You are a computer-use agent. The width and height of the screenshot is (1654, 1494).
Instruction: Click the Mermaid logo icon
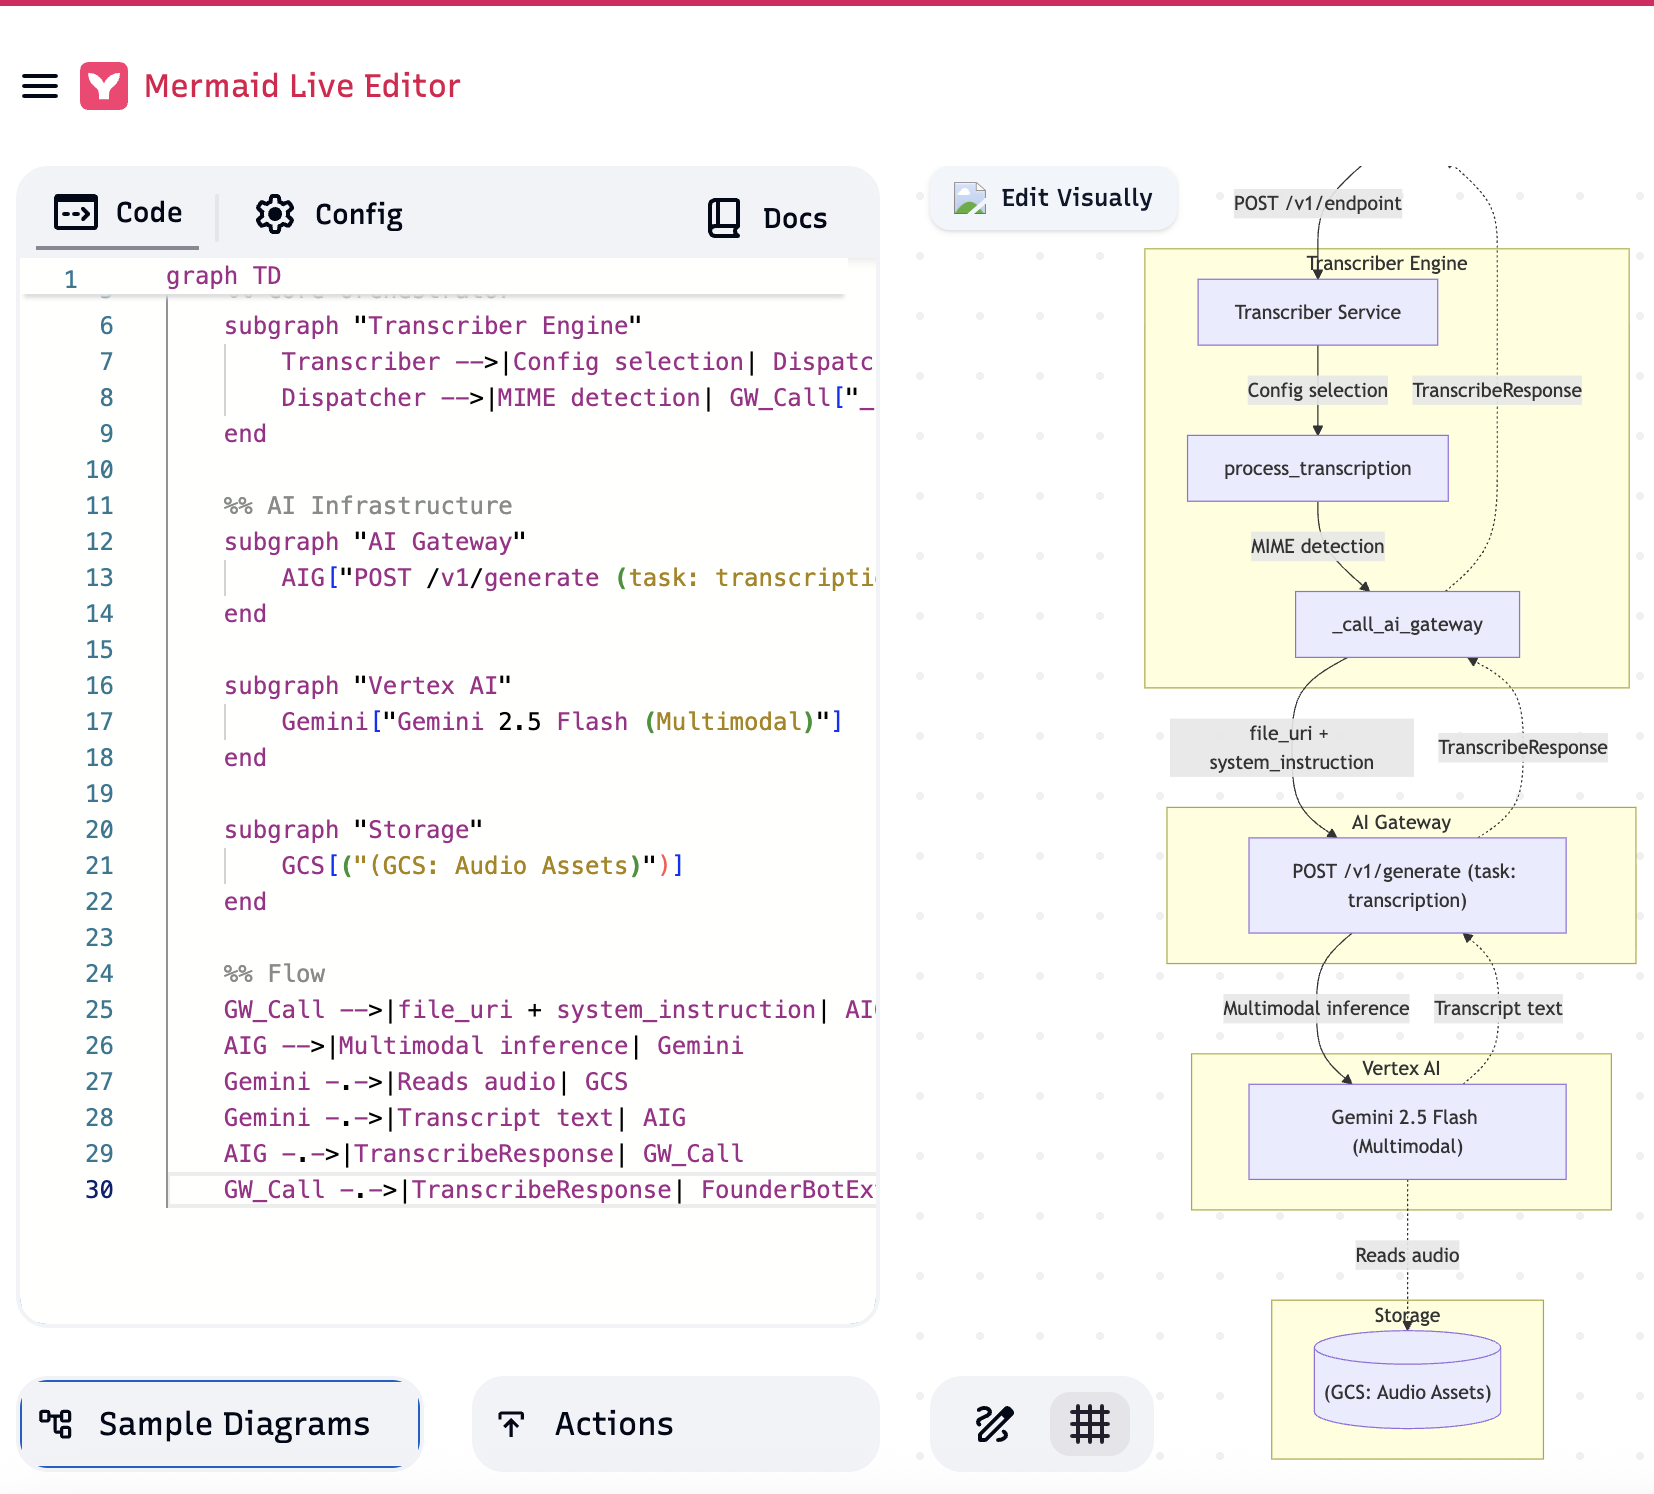(104, 86)
